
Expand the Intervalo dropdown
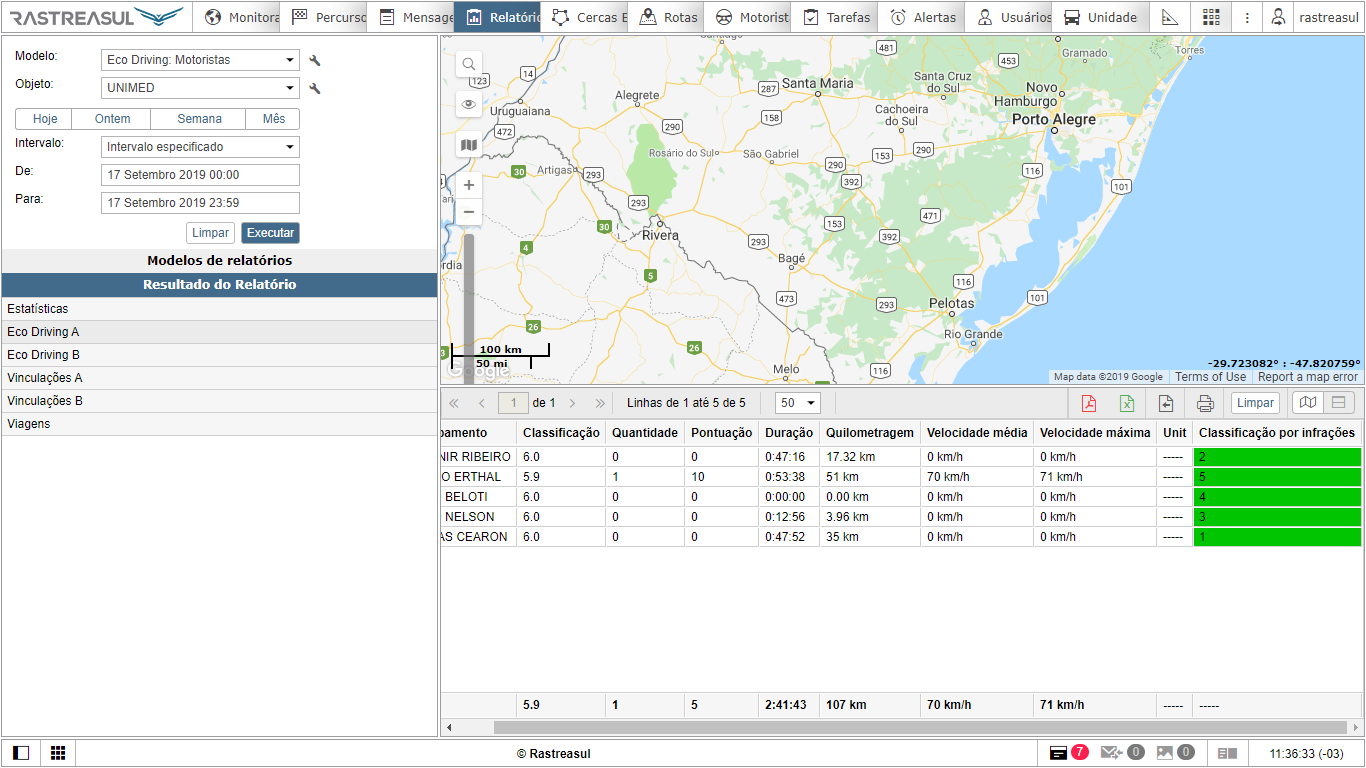point(200,147)
